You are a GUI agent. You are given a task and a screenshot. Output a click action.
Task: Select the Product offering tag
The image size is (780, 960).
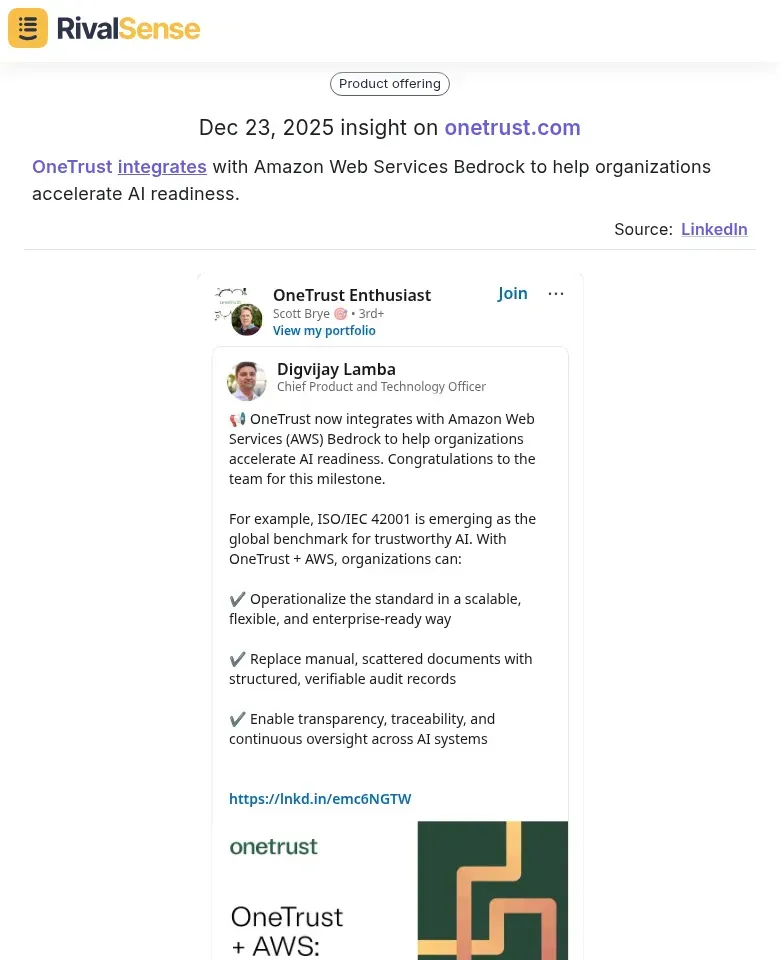[x=389, y=84]
